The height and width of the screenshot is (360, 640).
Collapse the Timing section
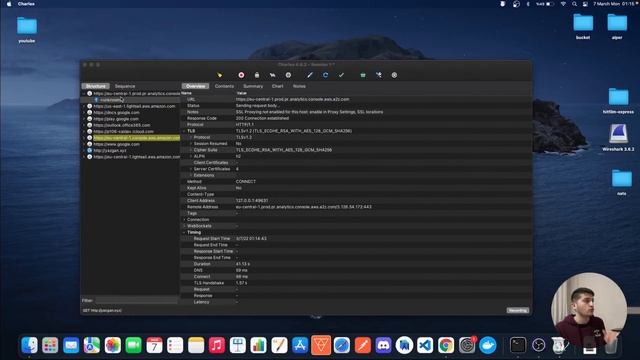(x=184, y=232)
